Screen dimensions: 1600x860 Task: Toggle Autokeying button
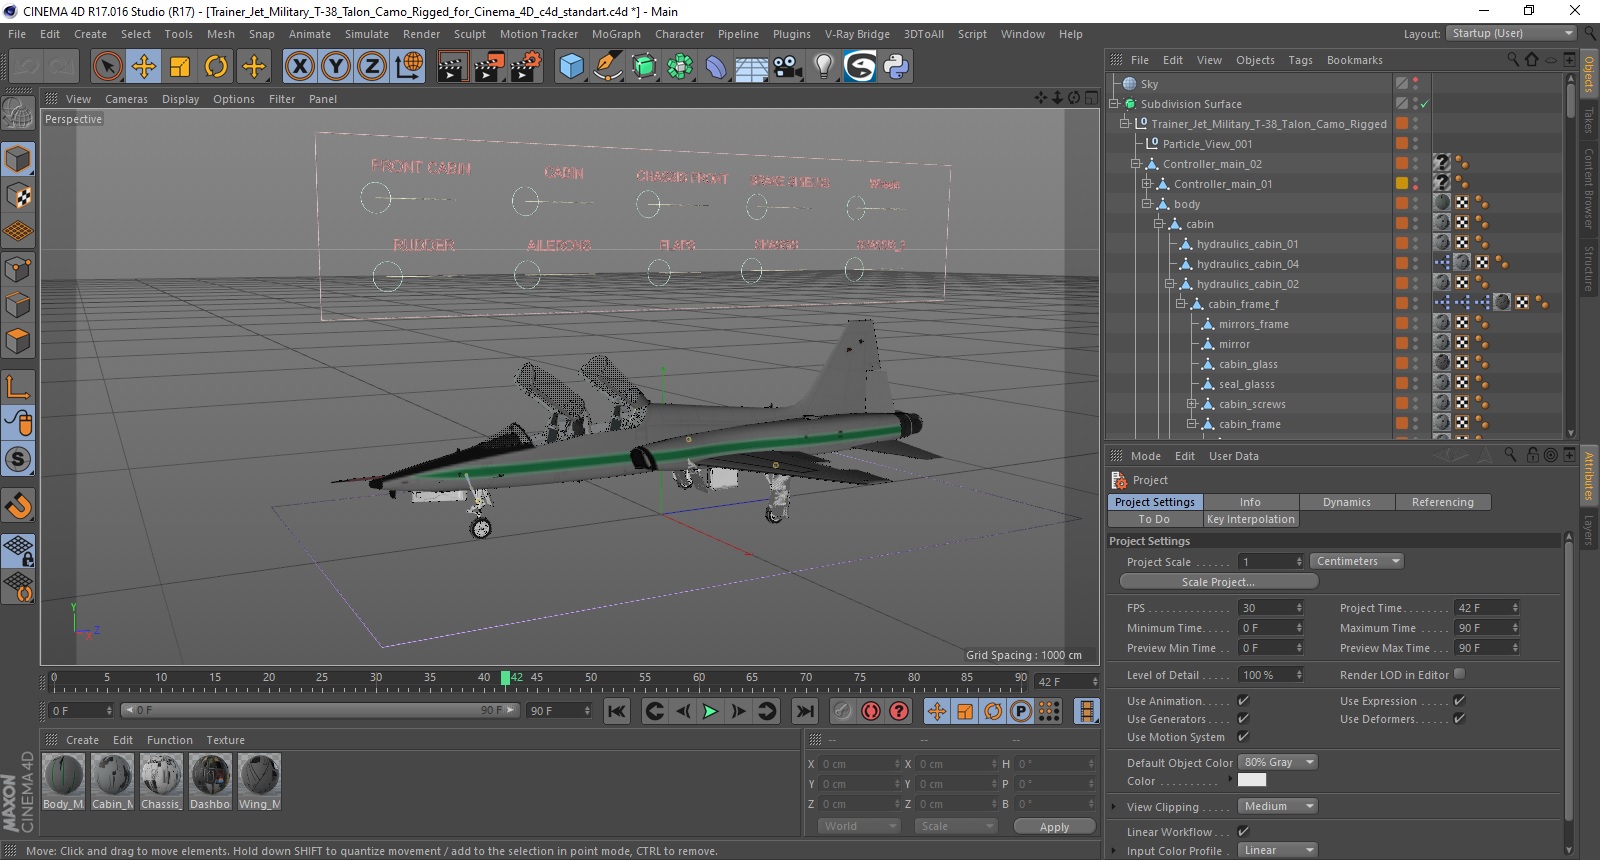point(871,711)
